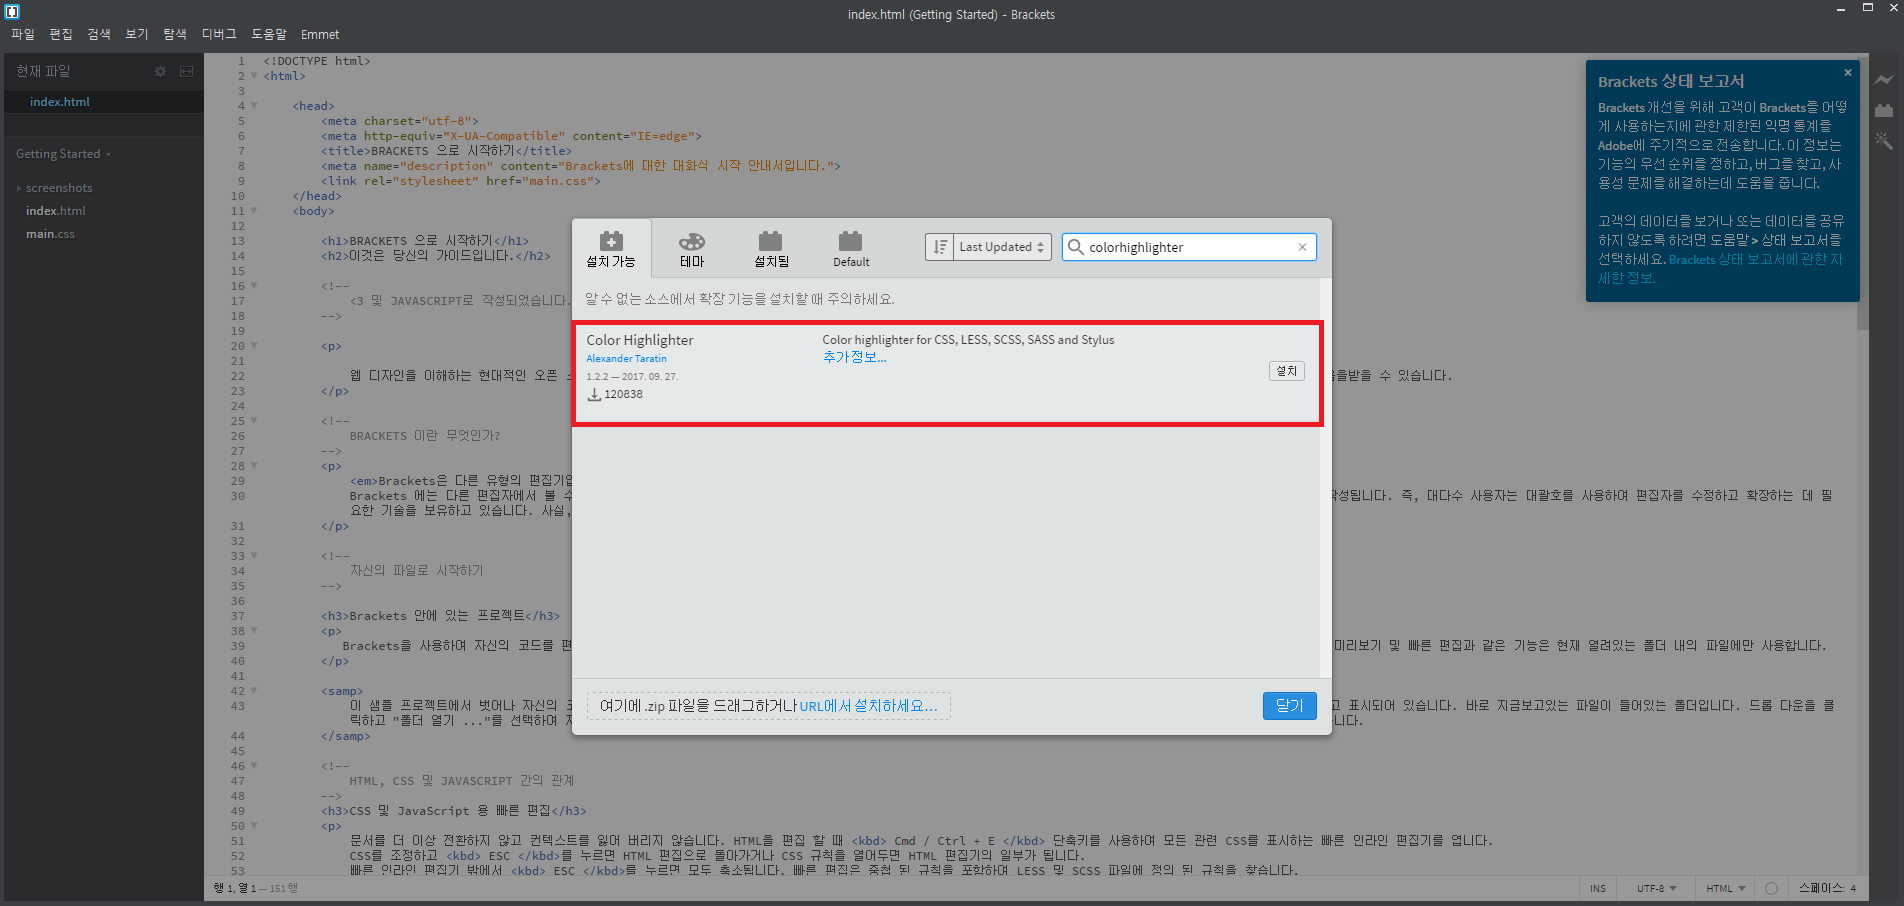Select index.html in working files
This screenshot has height=906, width=1904.
(x=104, y=102)
